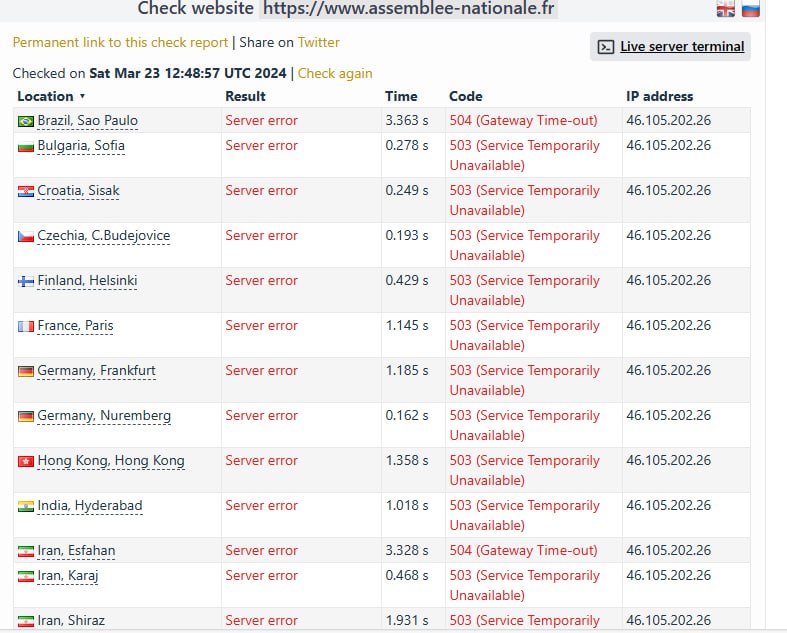Click the Iran flag beside Shiraz
The height and width of the screenshot is (633, 787).
click(x=26, y=621)
